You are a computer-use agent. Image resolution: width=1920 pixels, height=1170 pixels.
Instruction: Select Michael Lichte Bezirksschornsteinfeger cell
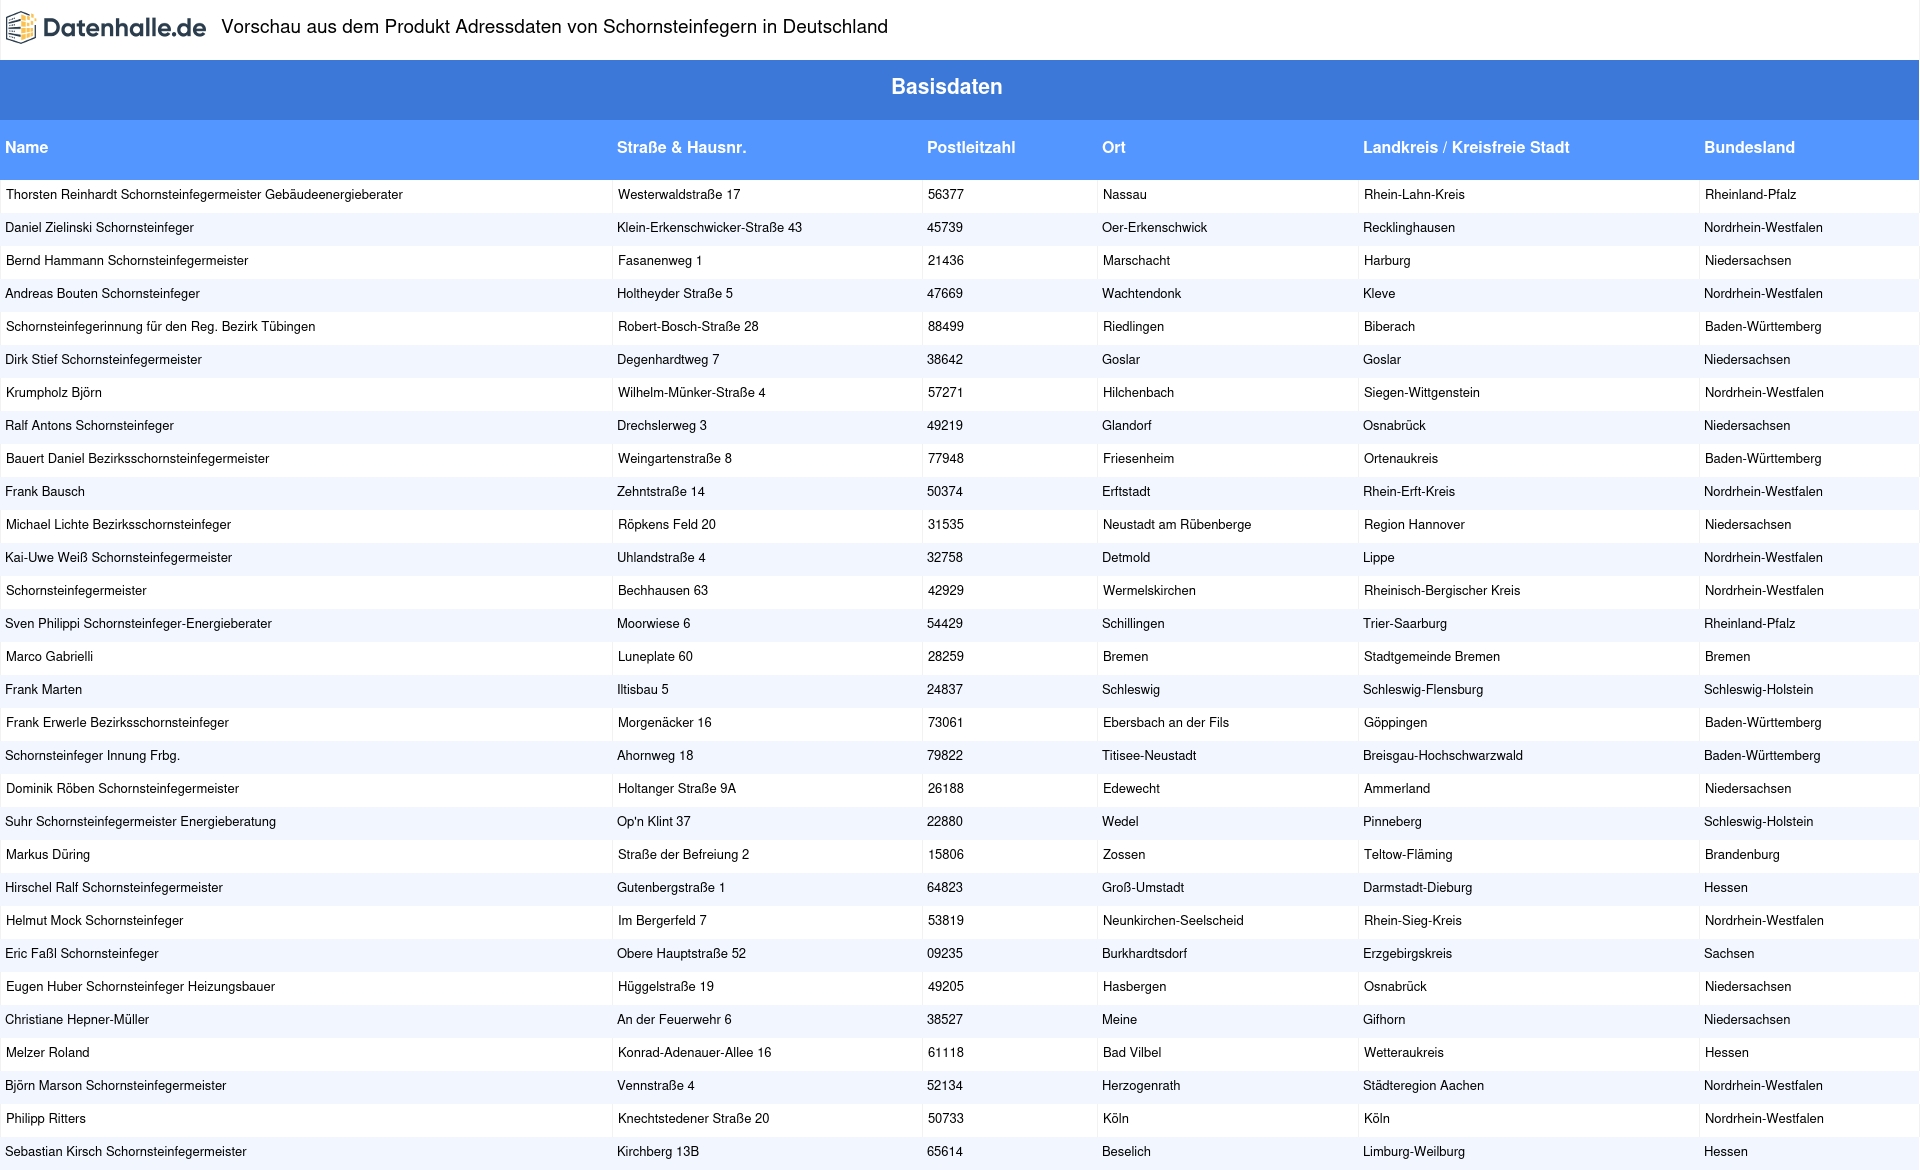tap(118, 525)
